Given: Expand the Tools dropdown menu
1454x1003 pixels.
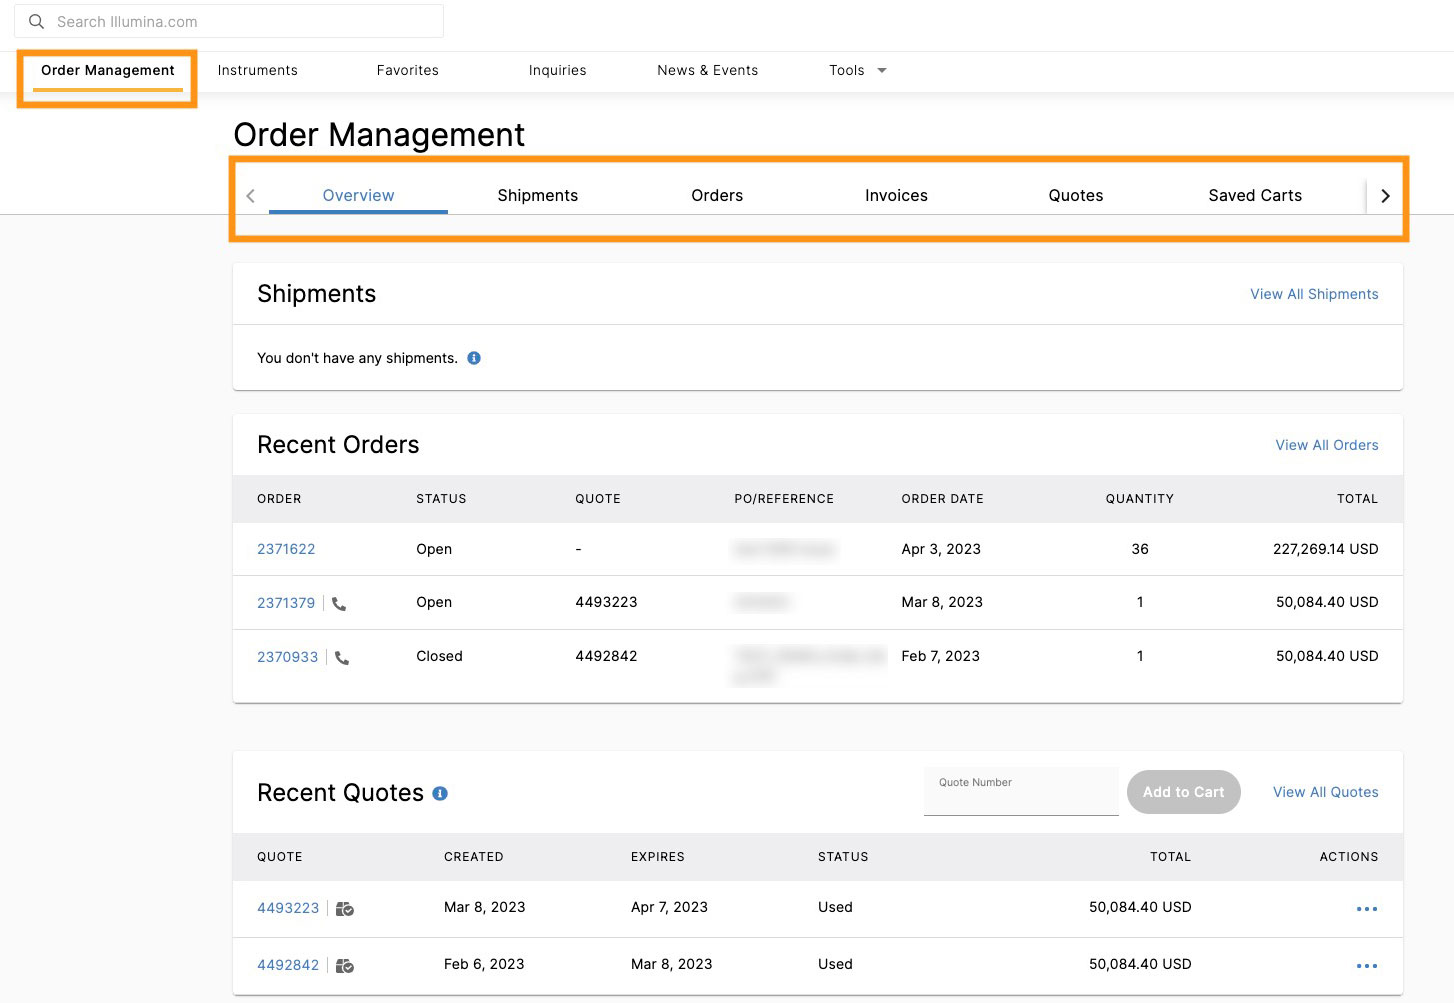Looking at the screenshot, I should (x=857, y=70).
